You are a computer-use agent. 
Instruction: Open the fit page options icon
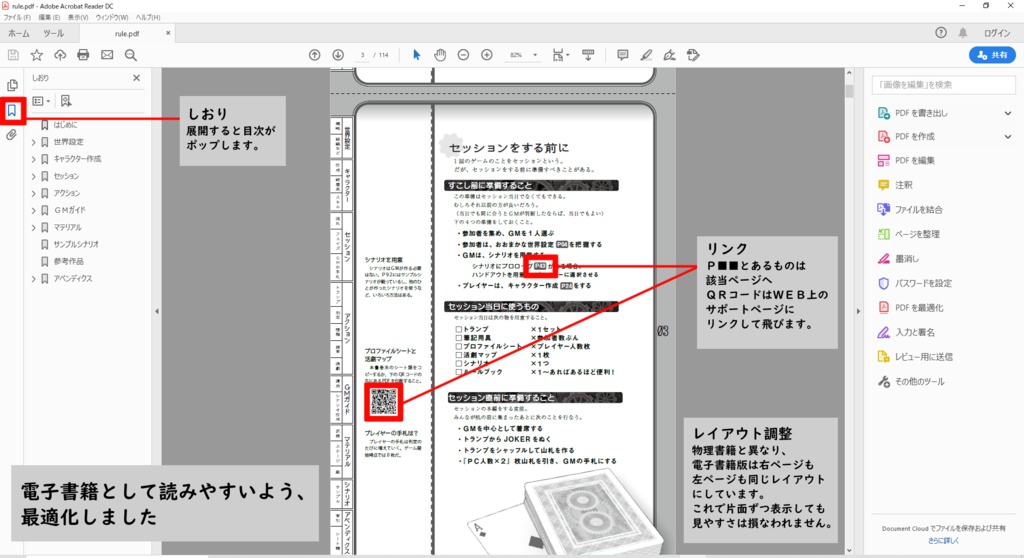[x=560, y=56]
